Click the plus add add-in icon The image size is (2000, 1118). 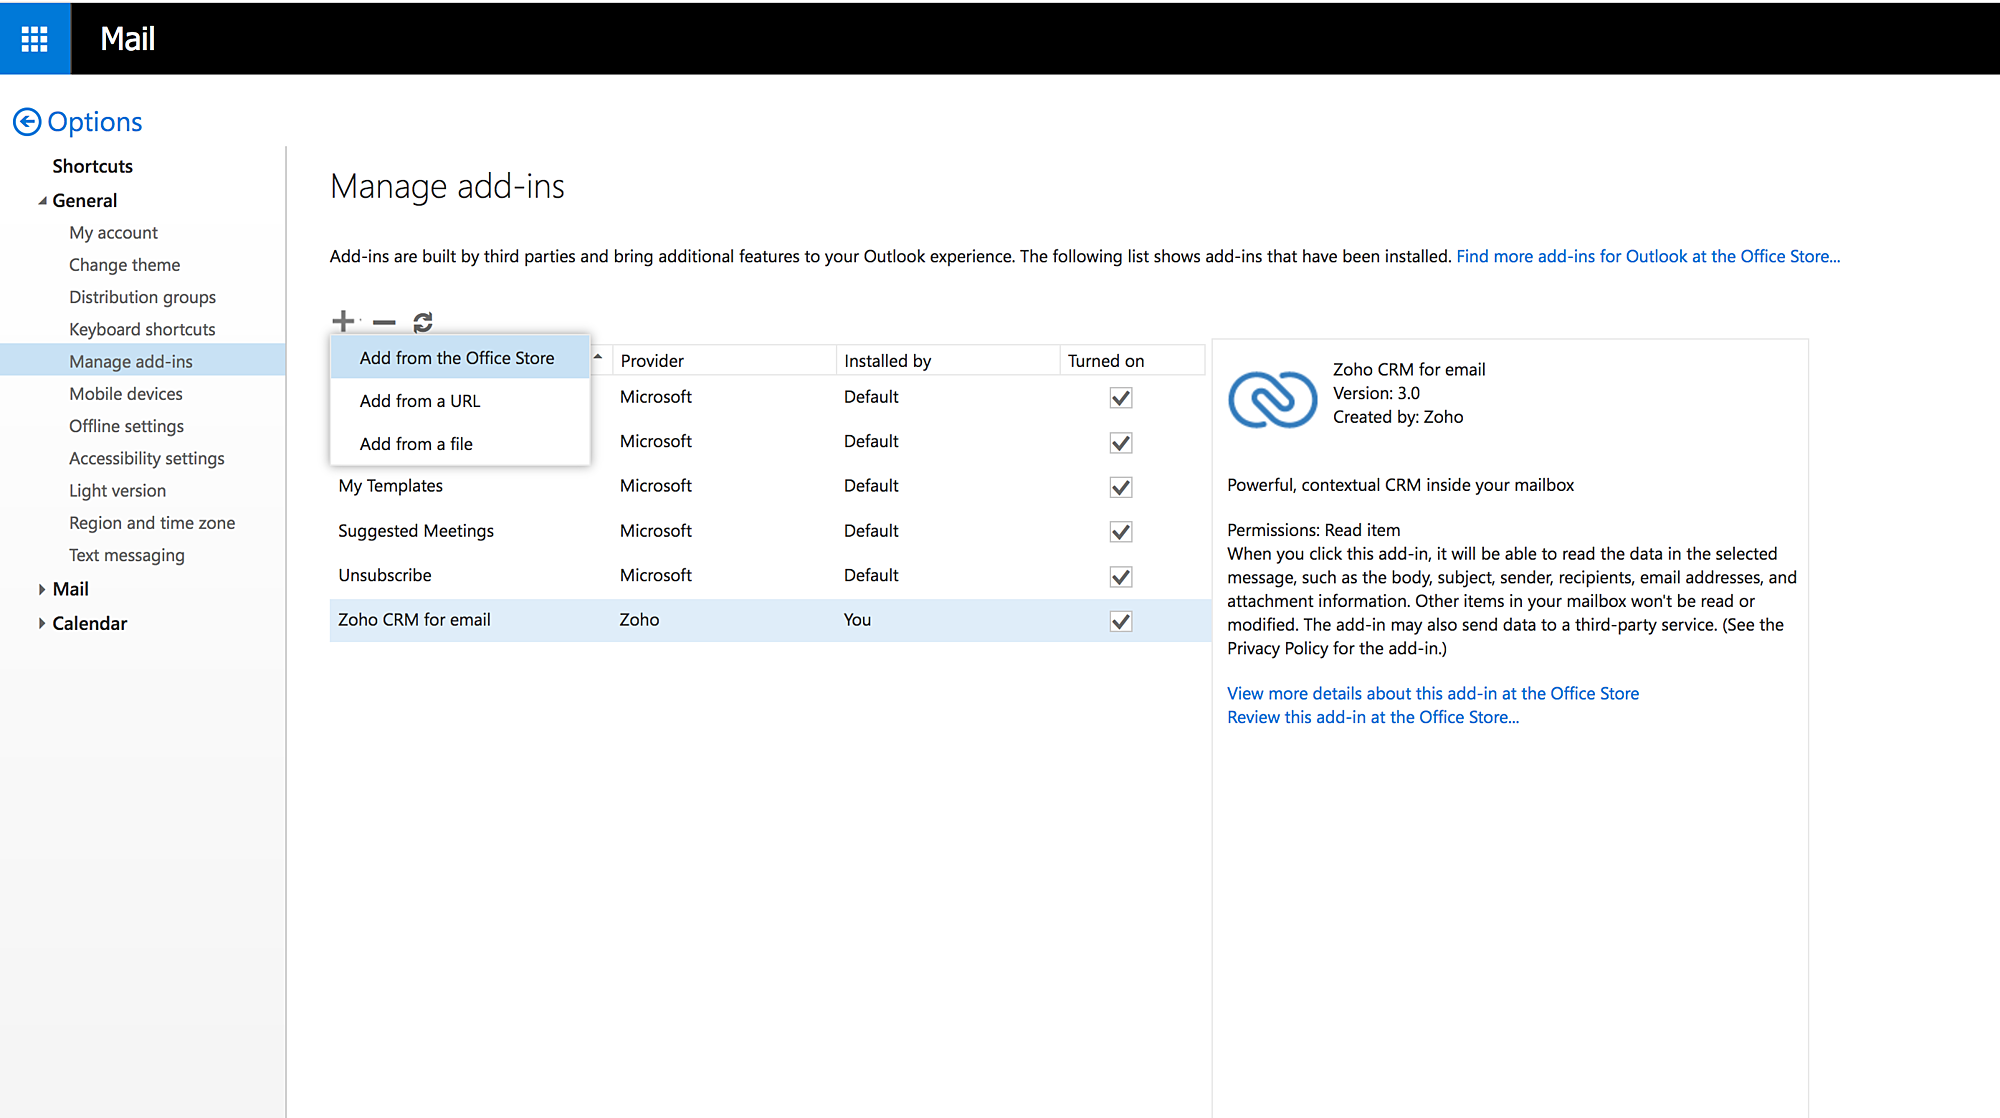tap(343, 321)
